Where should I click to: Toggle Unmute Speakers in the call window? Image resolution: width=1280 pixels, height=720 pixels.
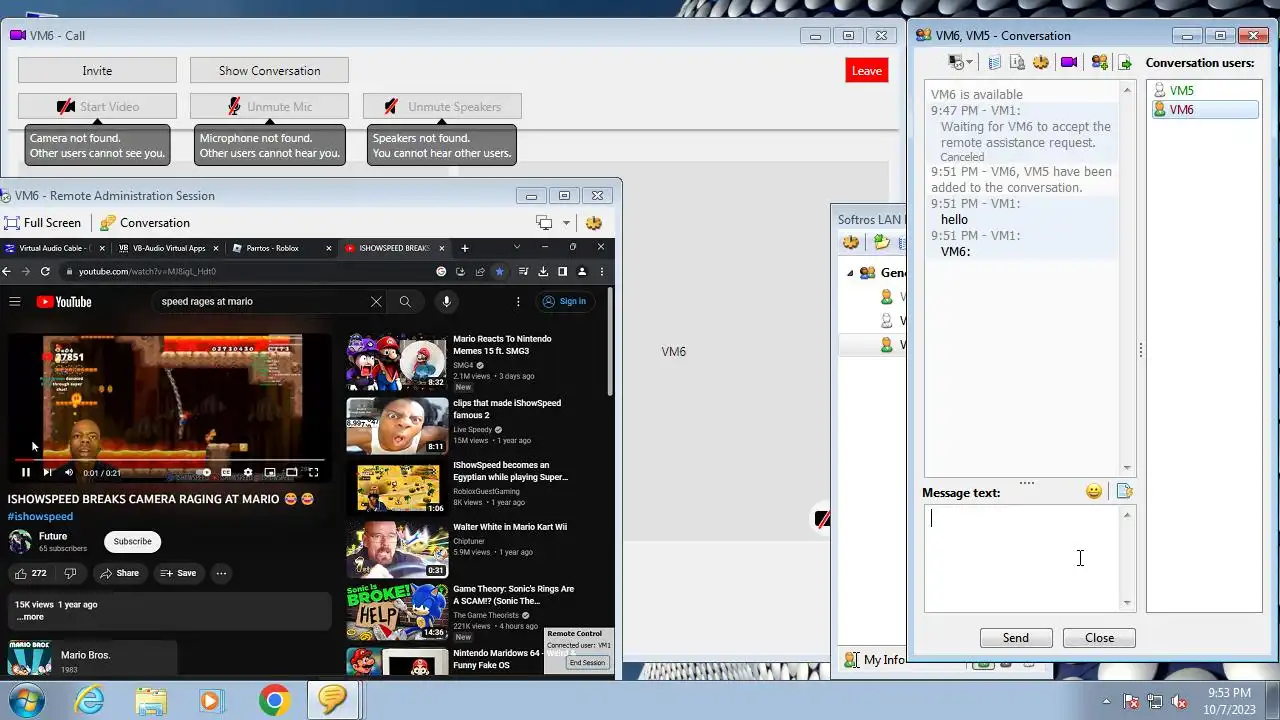(441, 106)
